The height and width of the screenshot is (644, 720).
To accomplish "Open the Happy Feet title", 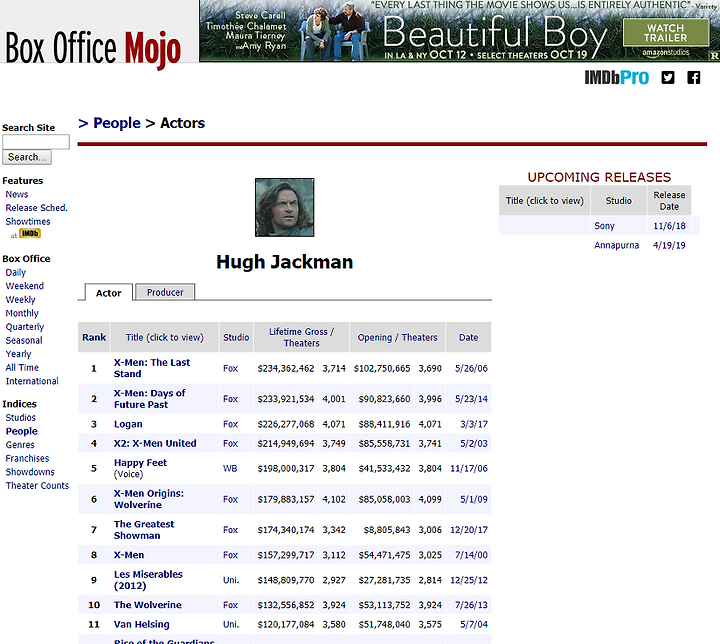I will click(x=141, y=463).
